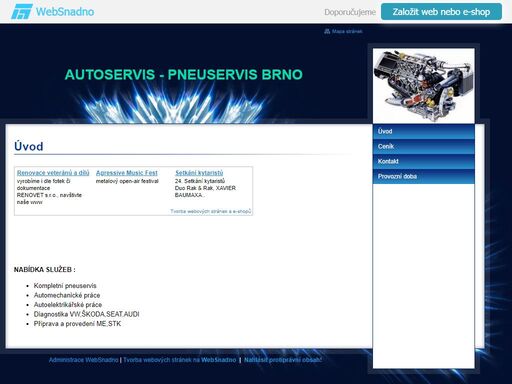Select the Úvod menu item

pyautogui.click(x=424, y=131)
